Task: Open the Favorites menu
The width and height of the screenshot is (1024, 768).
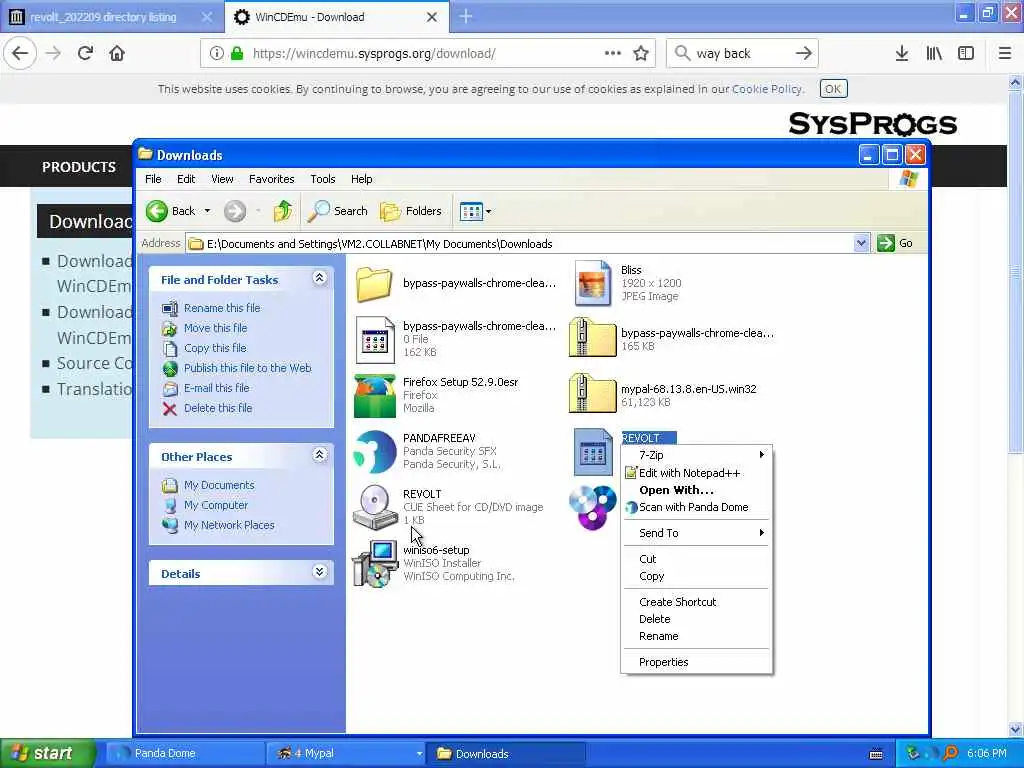Action: pyautogui.click(x=272, y=179)
